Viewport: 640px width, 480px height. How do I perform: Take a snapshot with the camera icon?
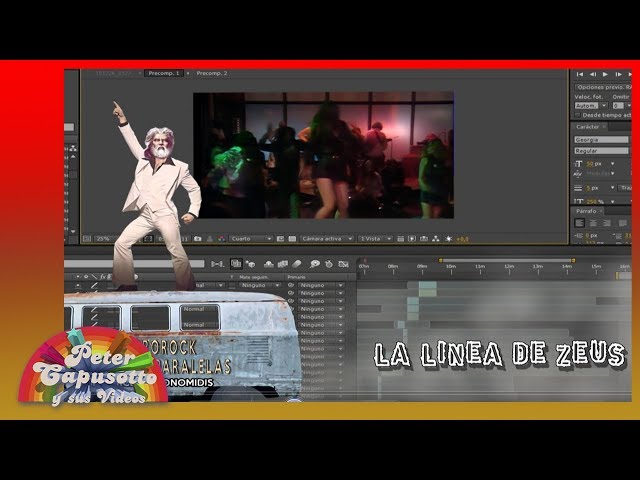[198, 239]
